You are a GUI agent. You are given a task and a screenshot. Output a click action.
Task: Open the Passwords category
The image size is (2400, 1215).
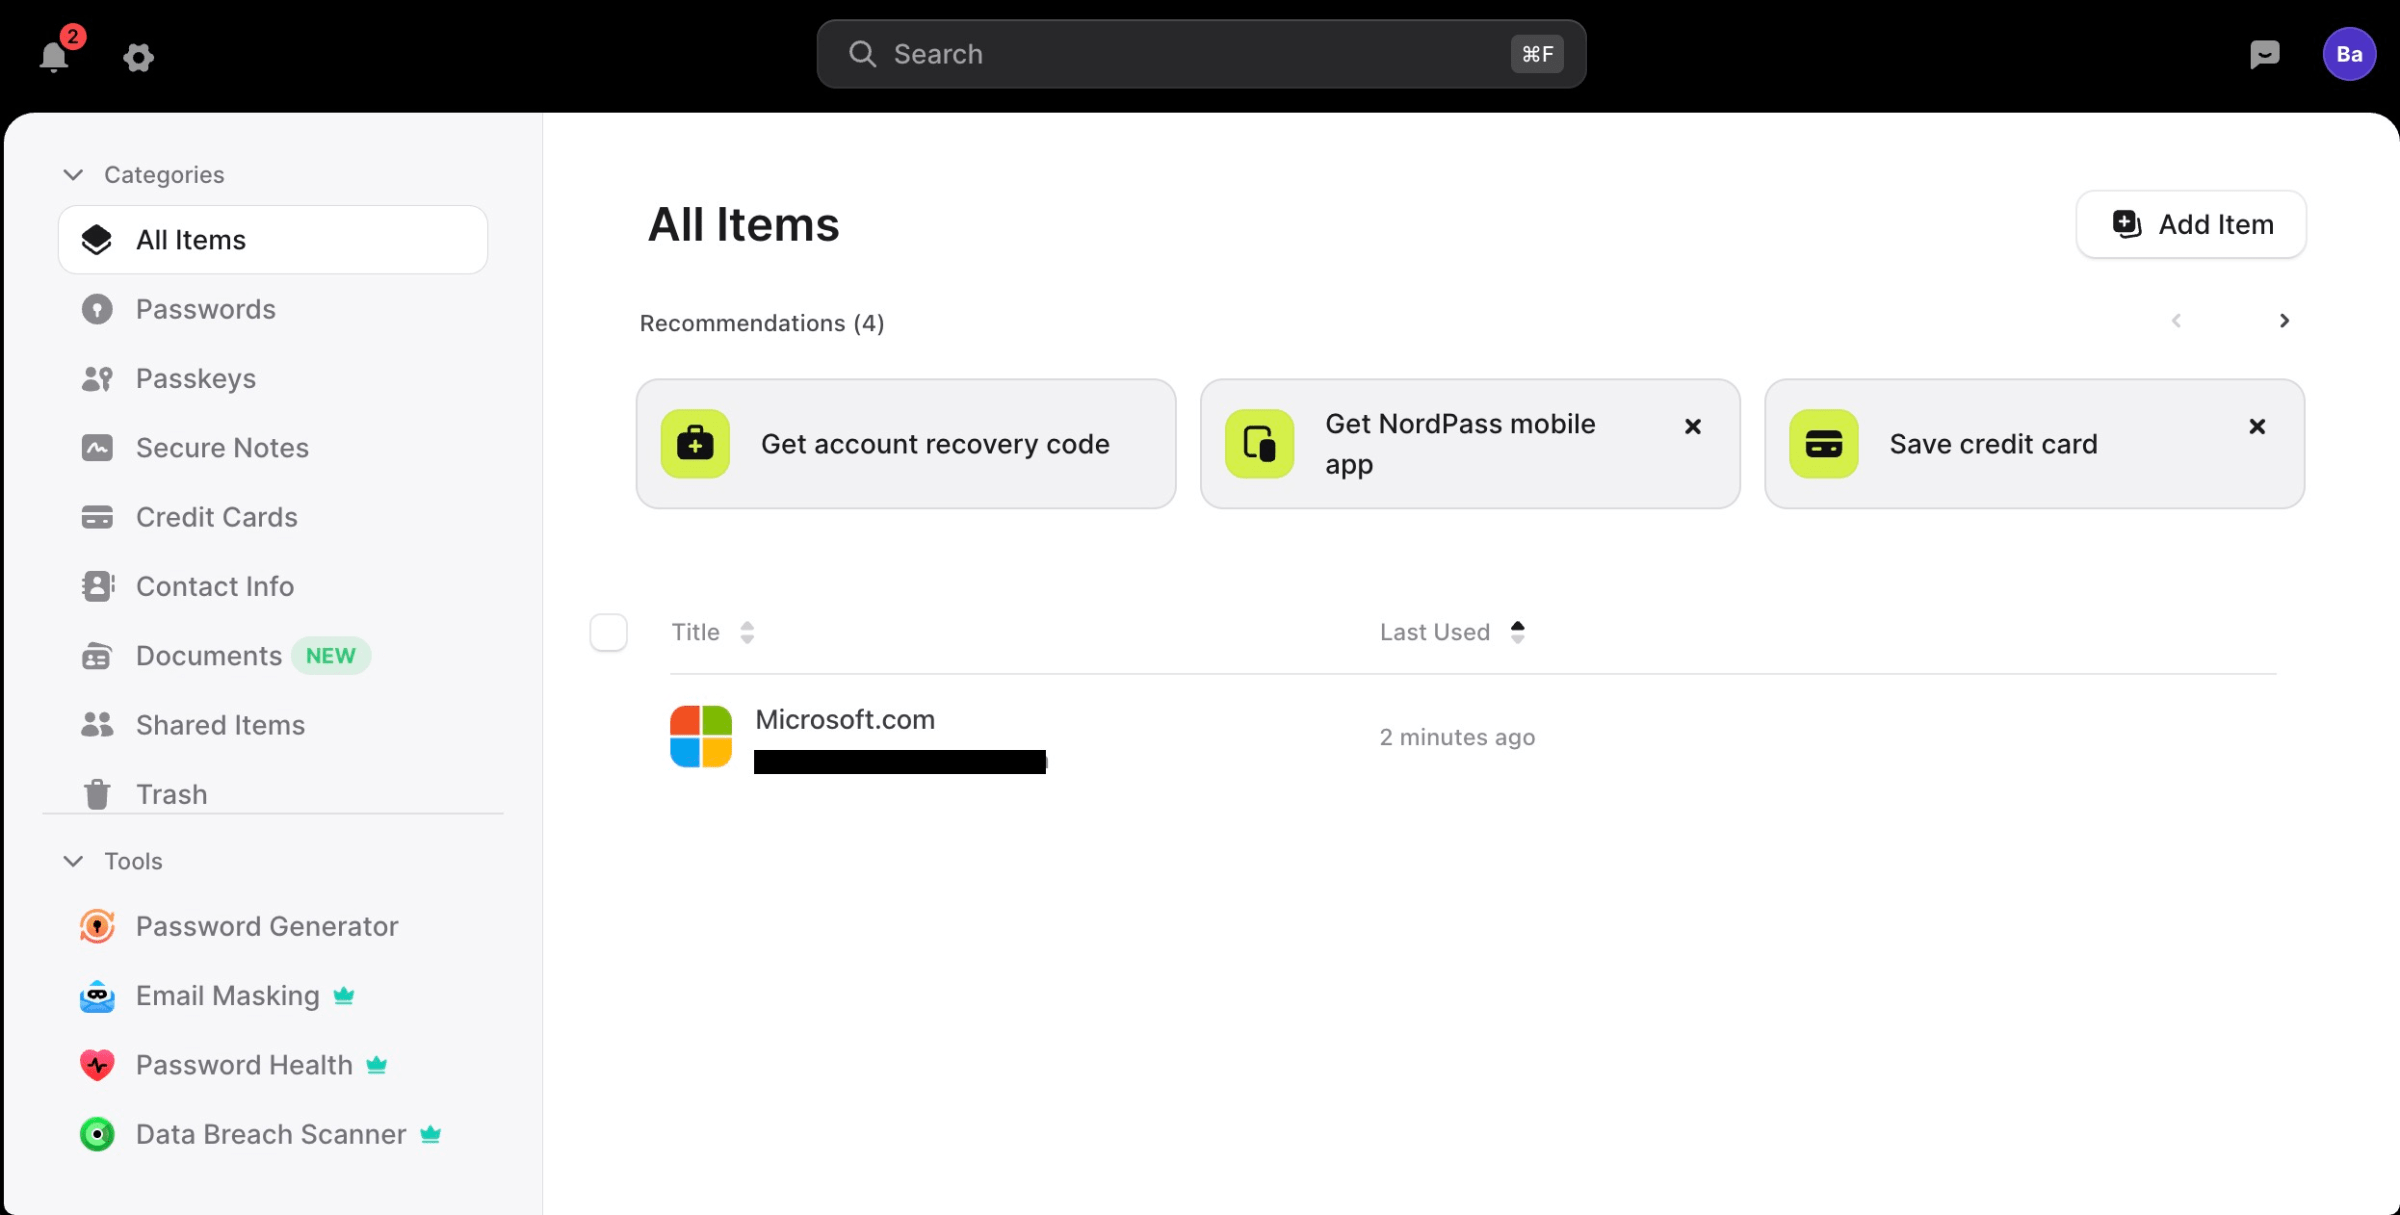(x=205, y=309)
